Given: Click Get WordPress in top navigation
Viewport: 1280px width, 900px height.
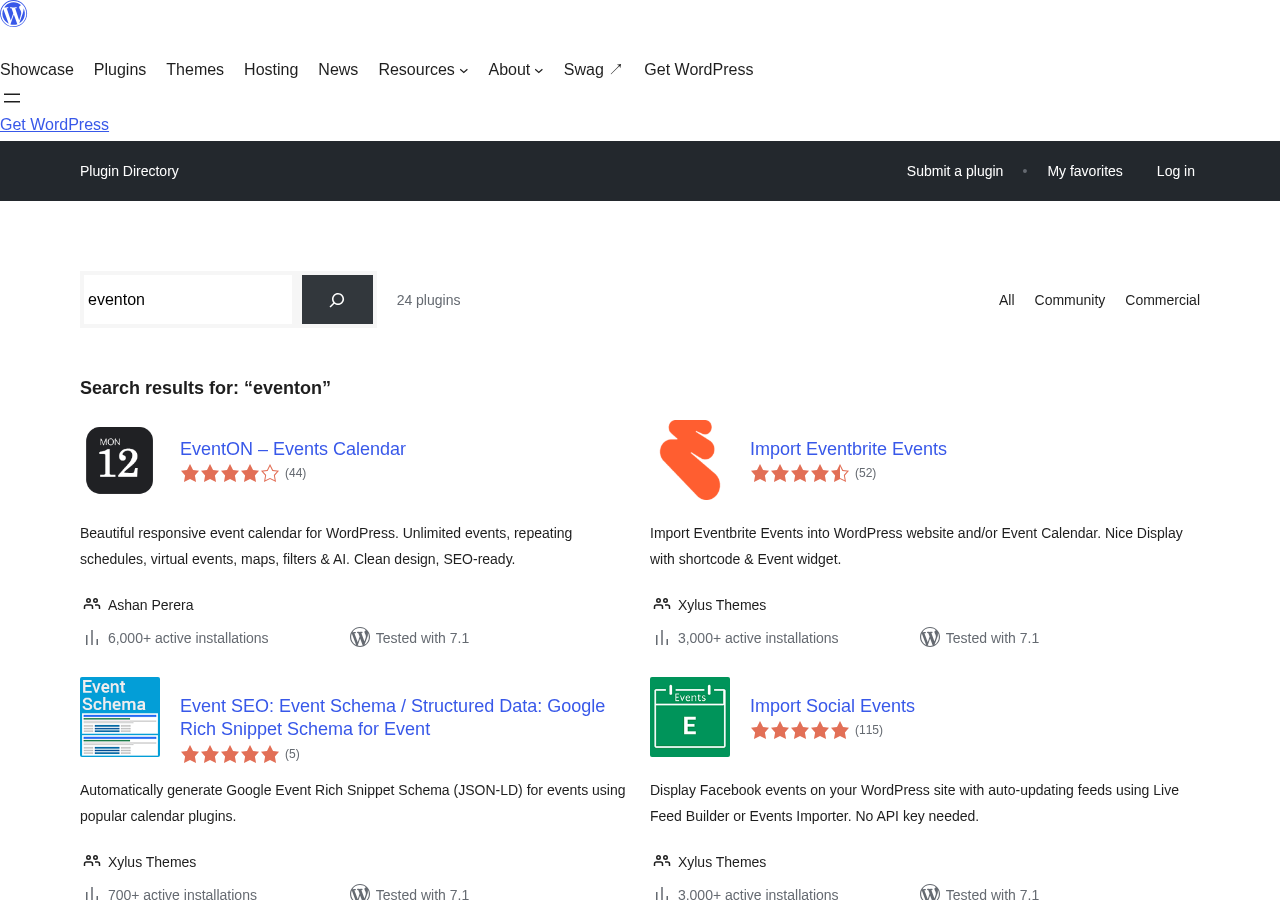Looking at the screenshot, I should pos(699,70).
